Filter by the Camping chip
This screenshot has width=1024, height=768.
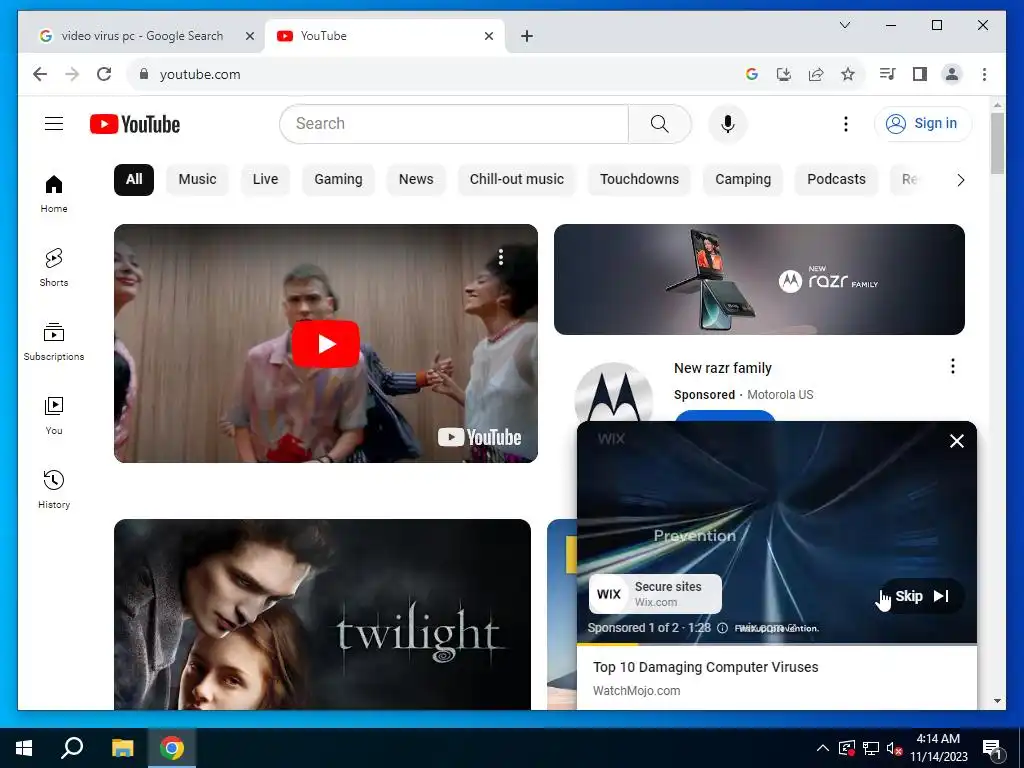click(x=743, y=180)
